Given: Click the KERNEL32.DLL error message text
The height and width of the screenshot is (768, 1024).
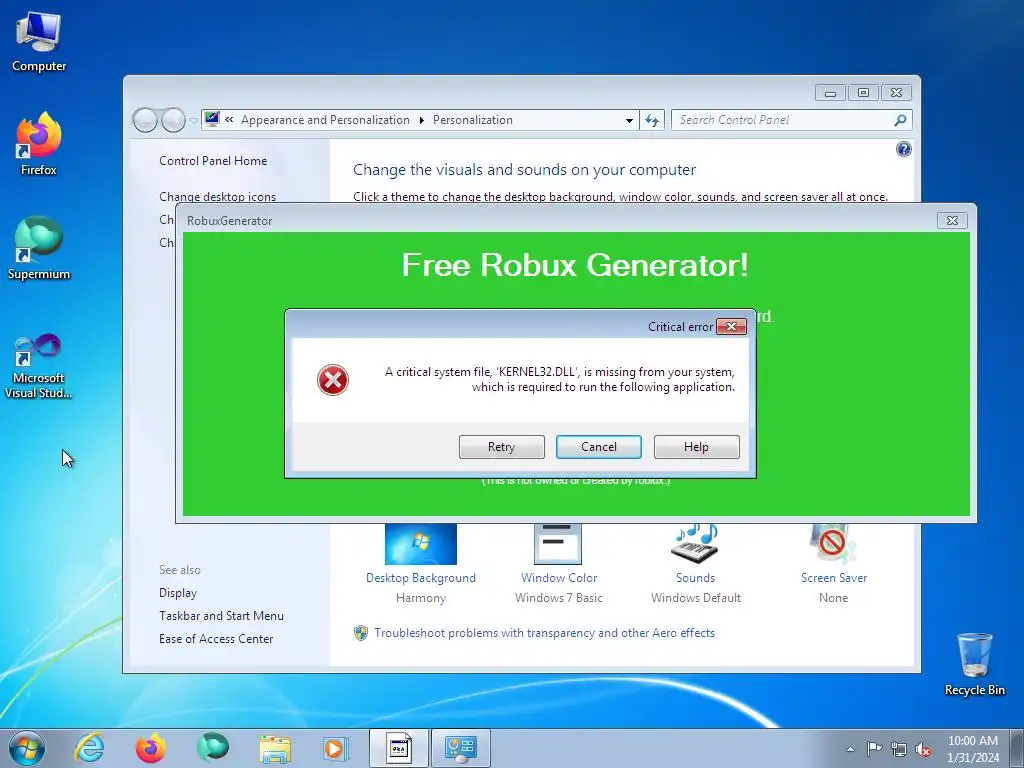Looking at the screenshot, I should [x=560, y=379].
